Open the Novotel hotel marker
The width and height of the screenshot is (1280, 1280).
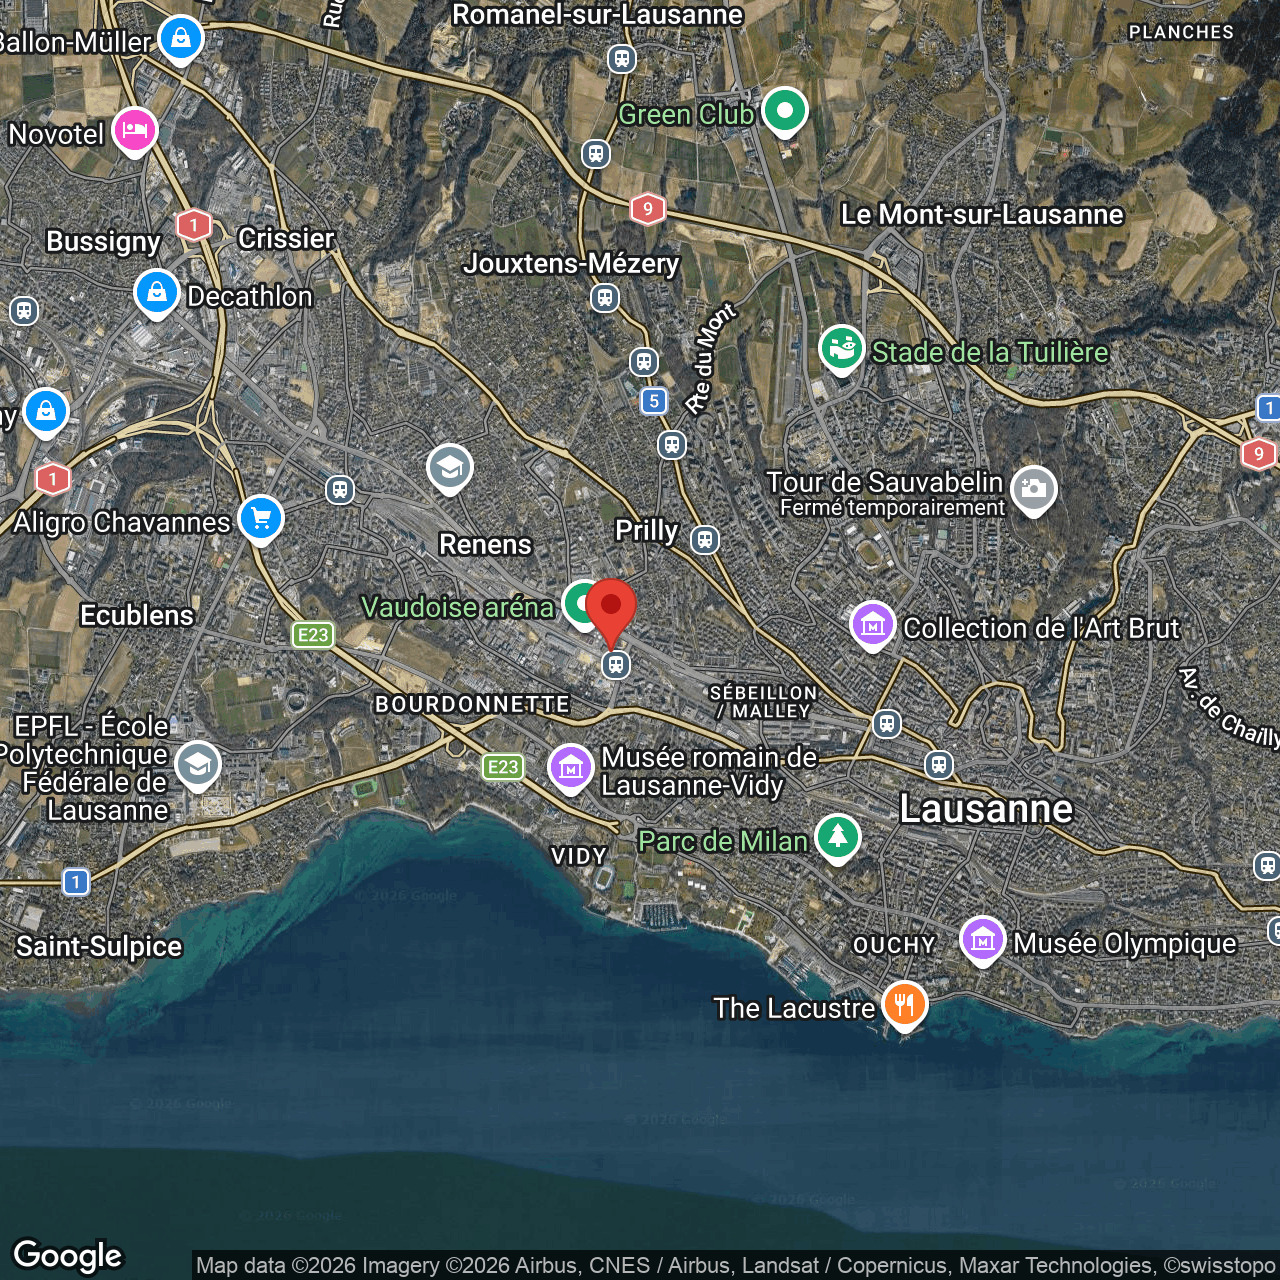click(x=134, y=130)
